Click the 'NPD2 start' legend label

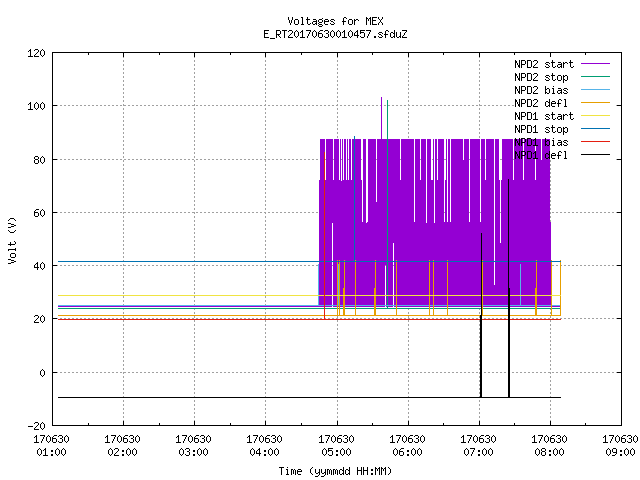point(544,64)
